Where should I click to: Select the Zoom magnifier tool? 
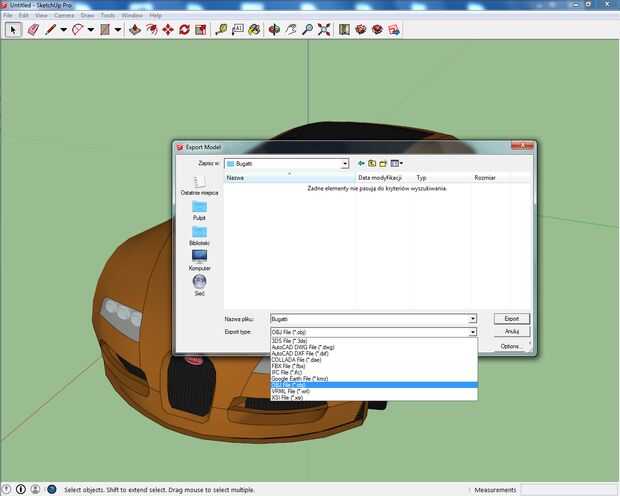pyautogui.click(x=307, y=30)
